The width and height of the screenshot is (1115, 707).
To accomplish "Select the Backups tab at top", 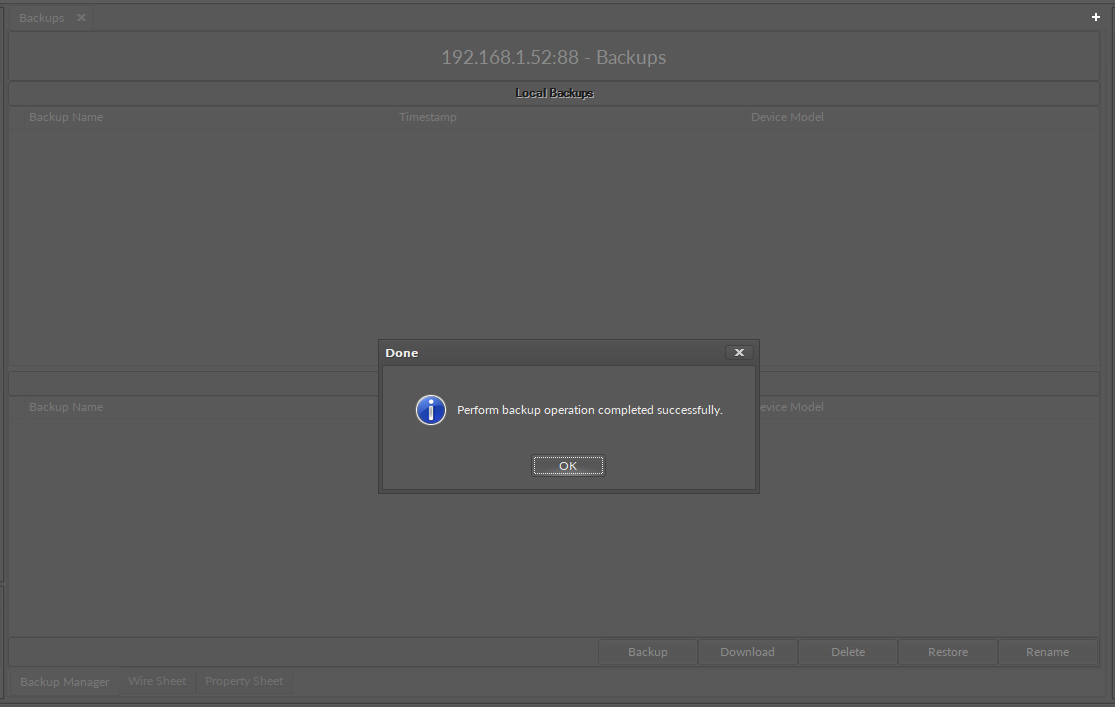I will 41,18.
